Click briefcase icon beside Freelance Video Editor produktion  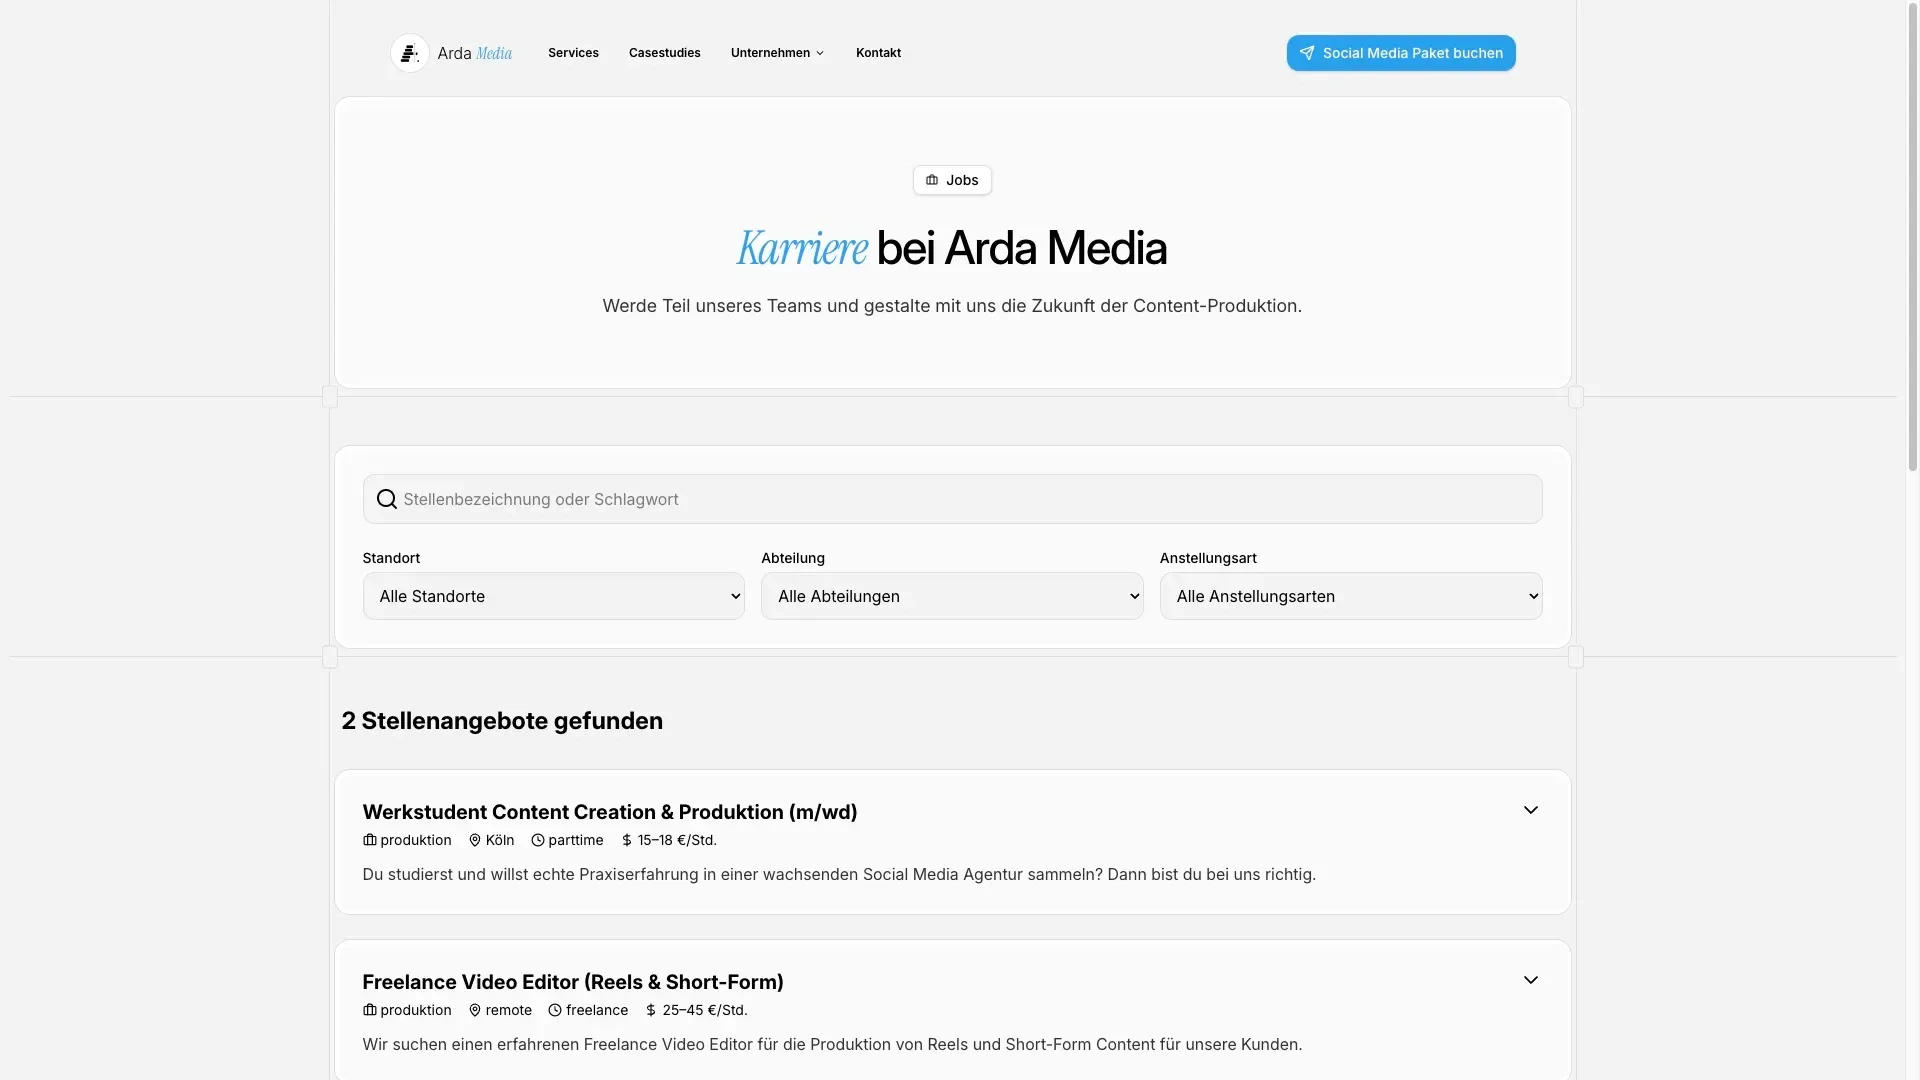pyautogui.click(x=370, y=1010)
